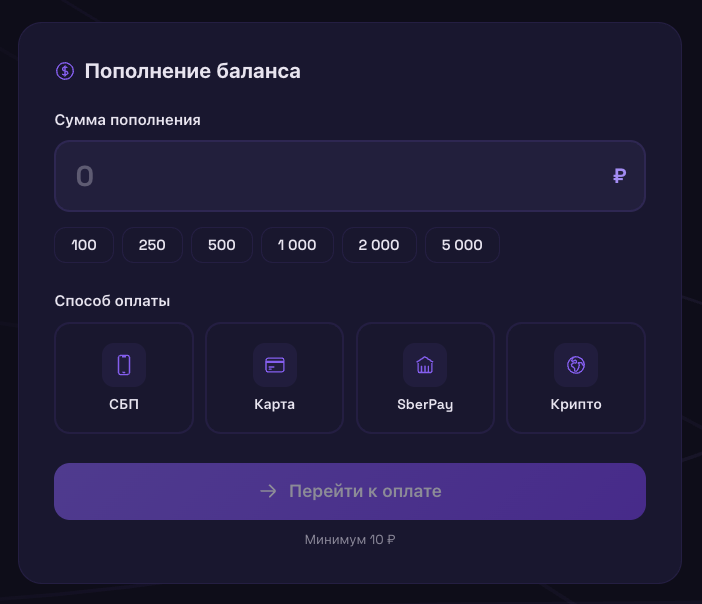The width and height of the screenshot is (702, 604).
Task: Click the arrow icon on the payment button
Action: click(x=269, y=491)
